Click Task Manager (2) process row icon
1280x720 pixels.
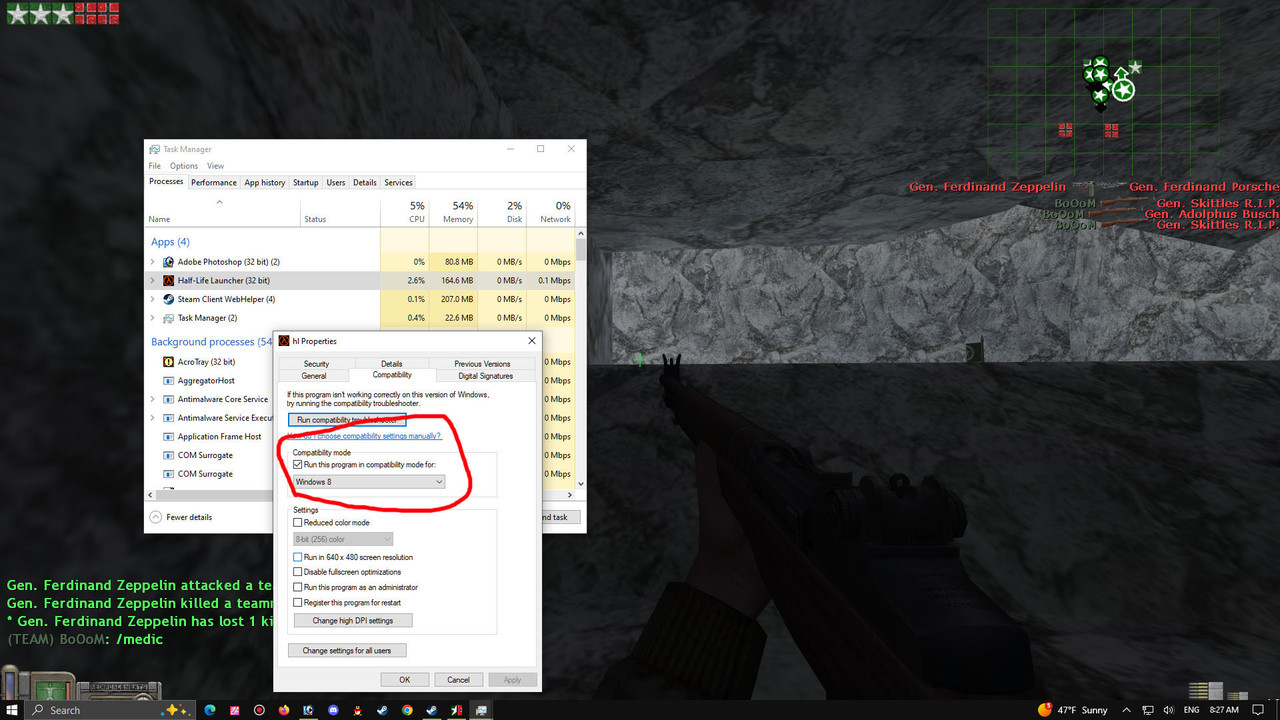[169, 318]
